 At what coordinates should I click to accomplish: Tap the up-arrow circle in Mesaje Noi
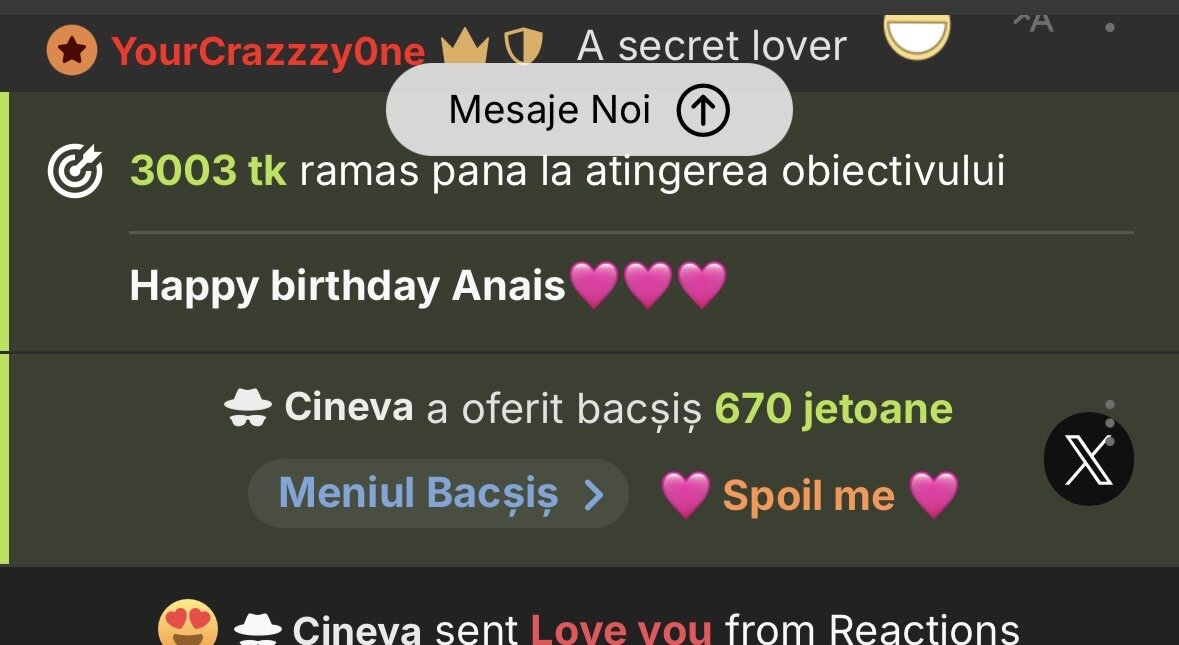(703, 110)
